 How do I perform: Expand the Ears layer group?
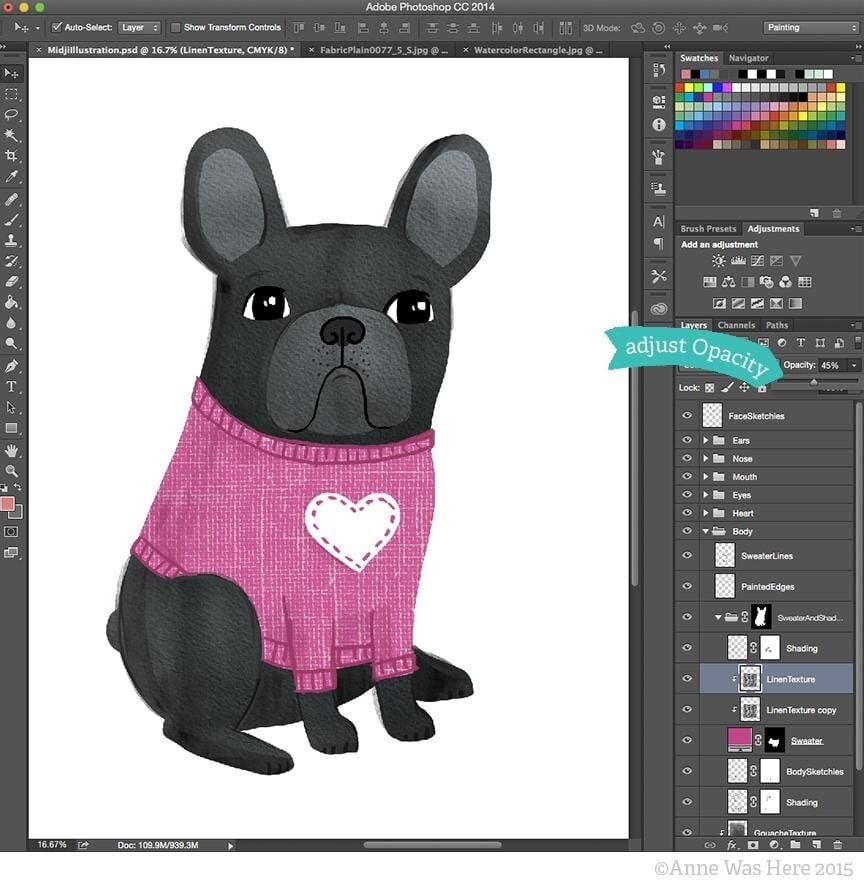tap(706, 440)
